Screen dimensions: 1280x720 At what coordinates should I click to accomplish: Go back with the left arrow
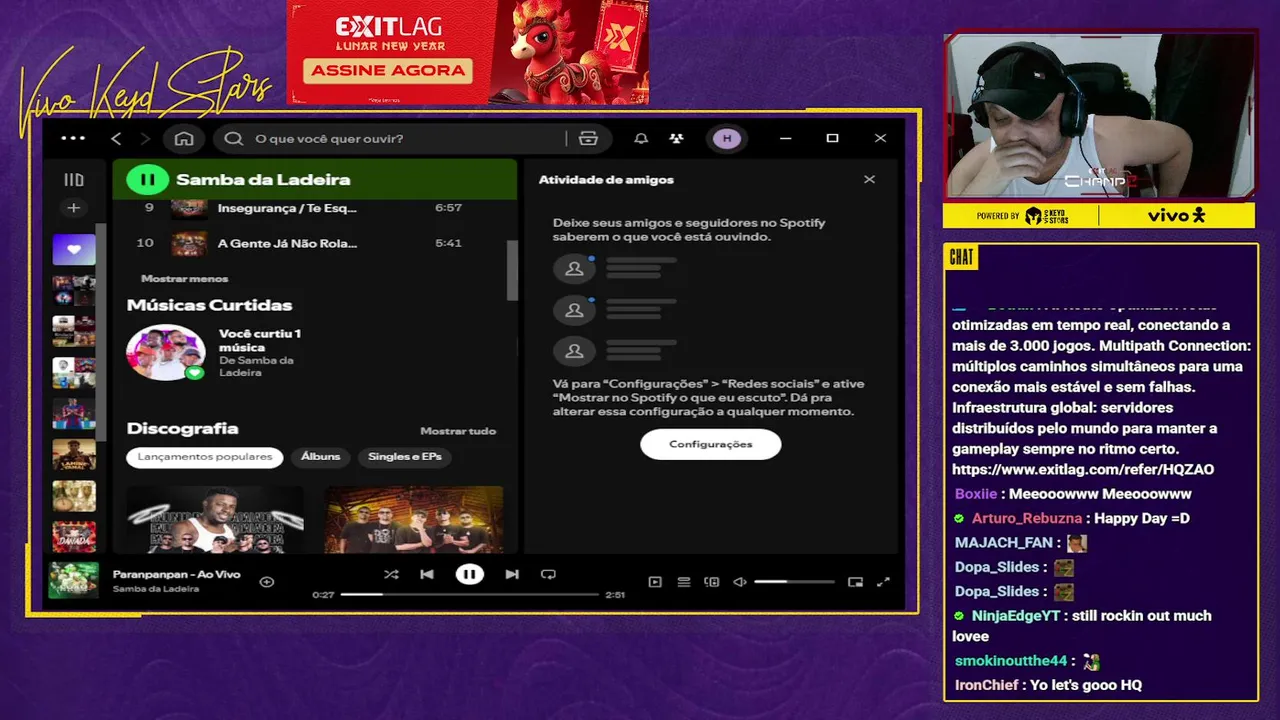pos(116,138)
